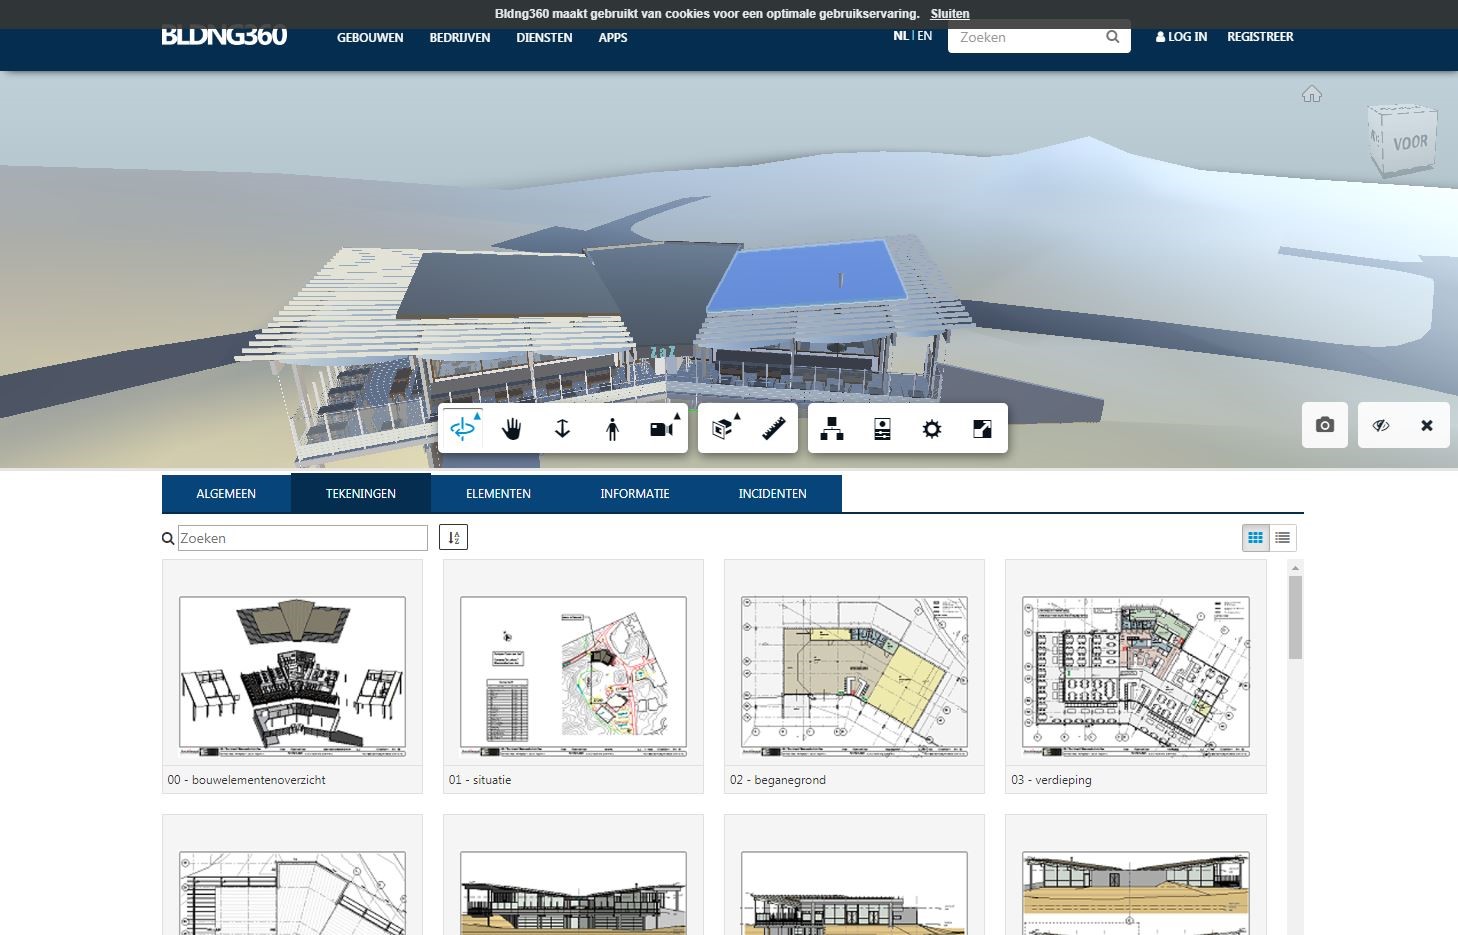The image size is (1458, 935).
Task: Open the ELEMENTEN tab
Action: [498, 493]
